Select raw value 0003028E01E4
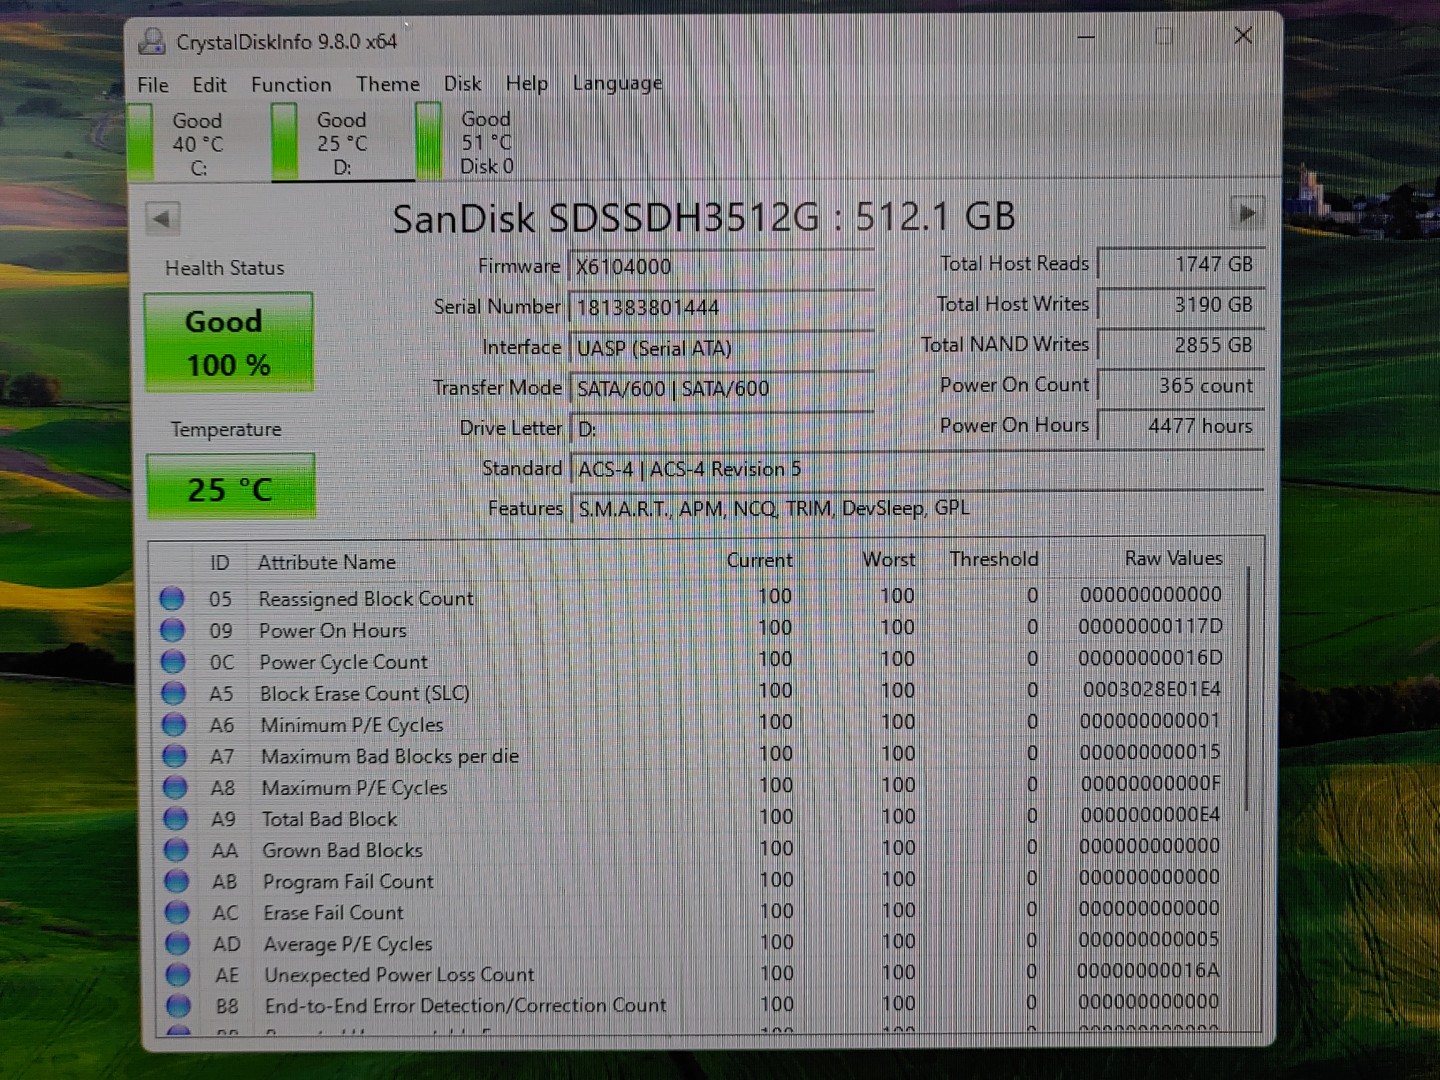Screen dimensions: 1440x1080 point(1152,689)
